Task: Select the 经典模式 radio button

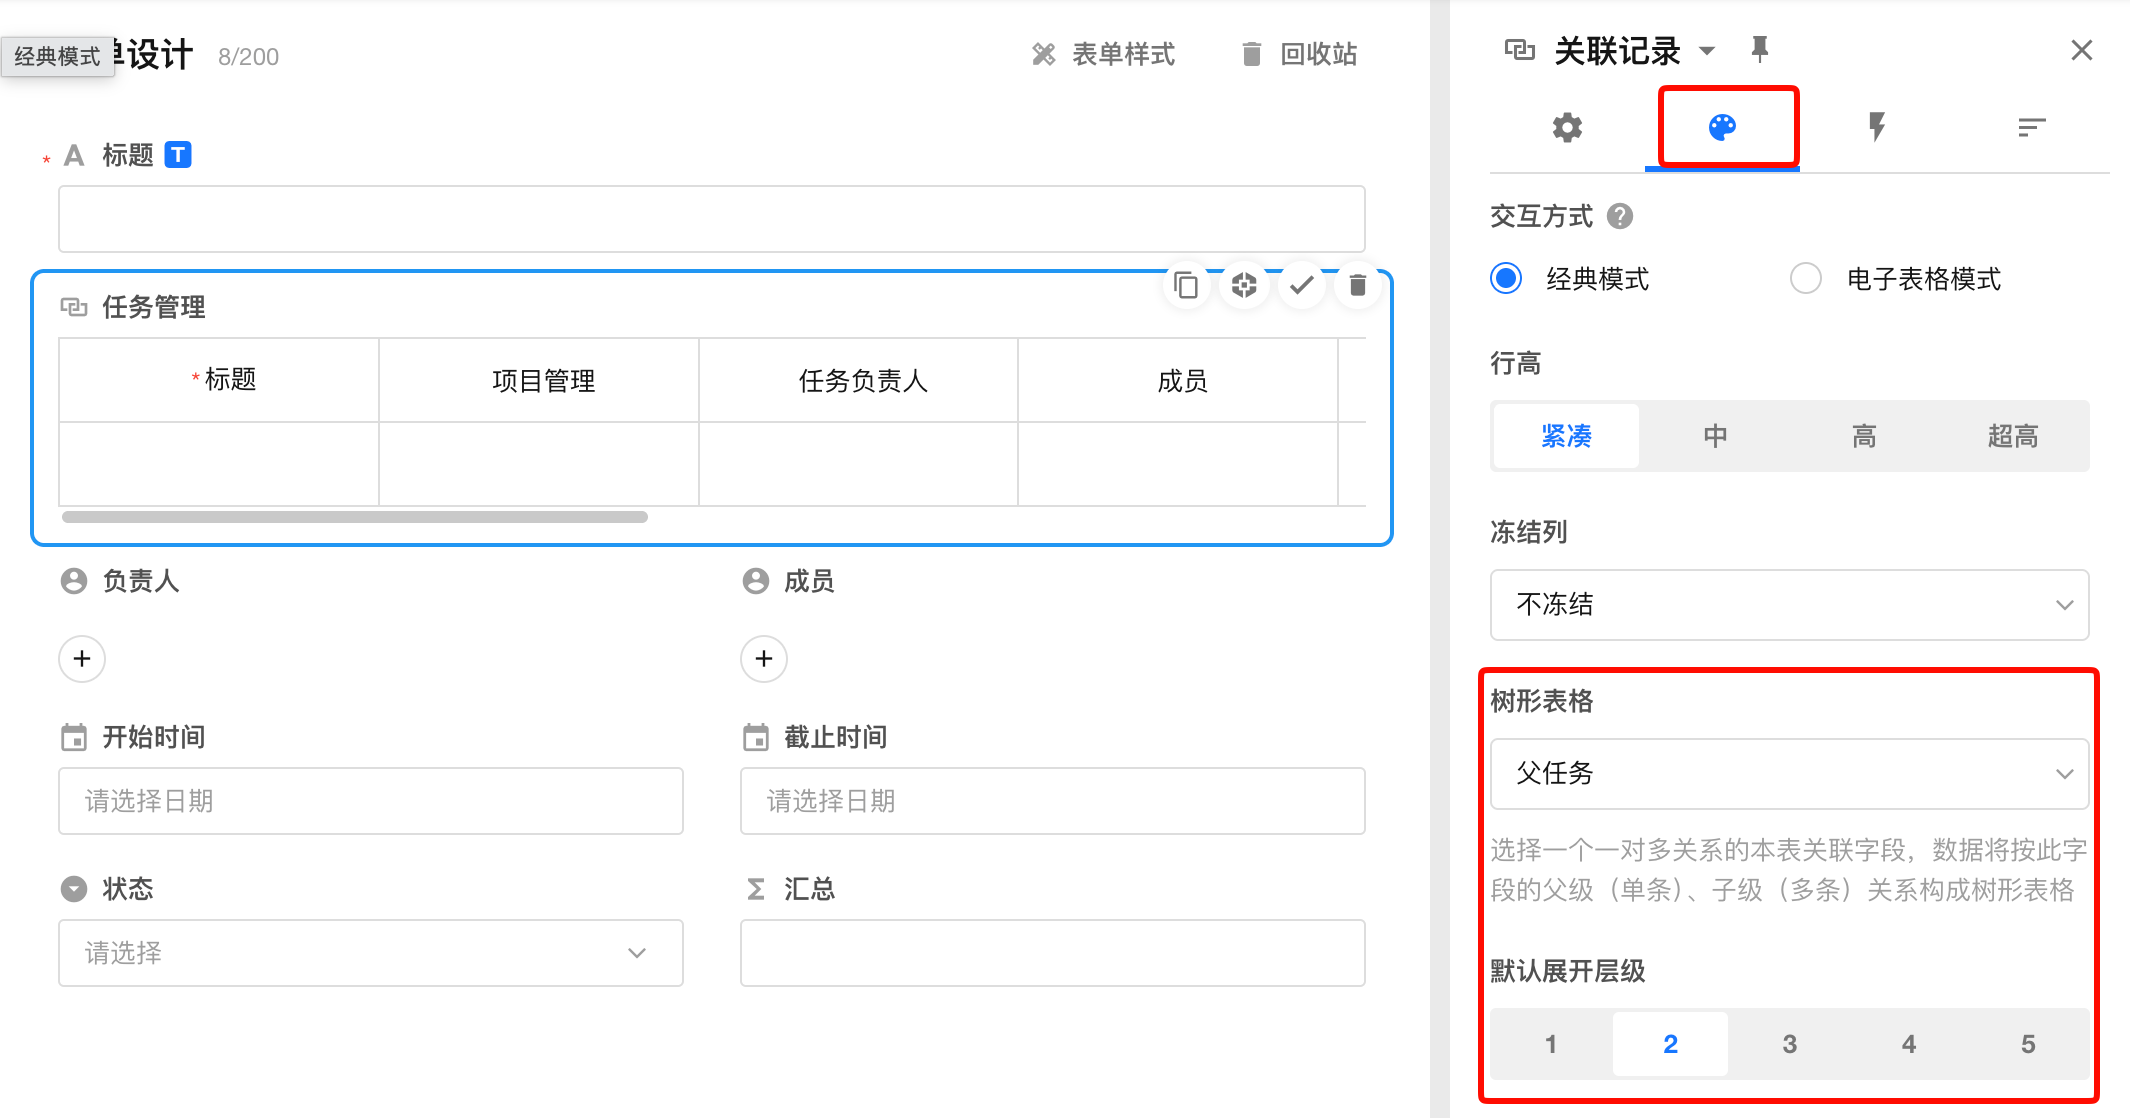Action: 1506,278
